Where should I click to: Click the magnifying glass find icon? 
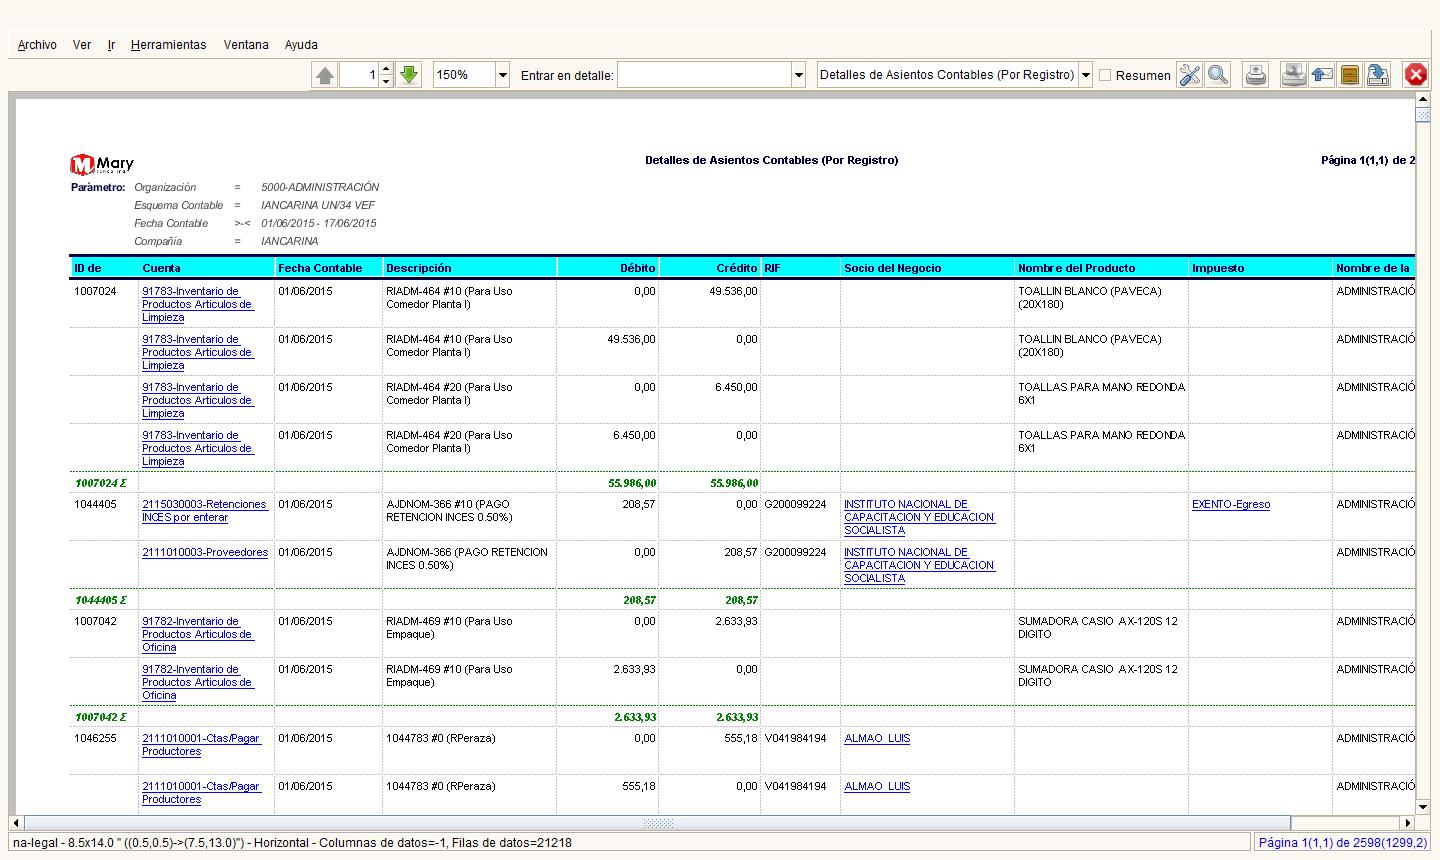pos(1217,75)
